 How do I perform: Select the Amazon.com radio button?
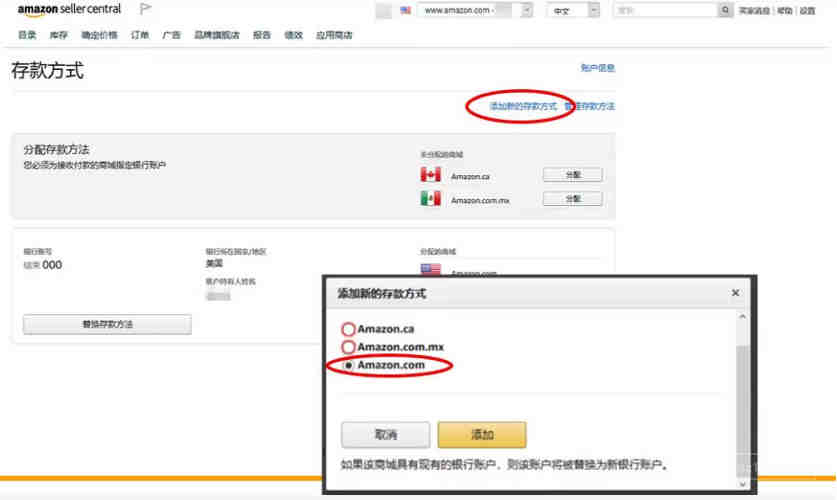(348, 365)
